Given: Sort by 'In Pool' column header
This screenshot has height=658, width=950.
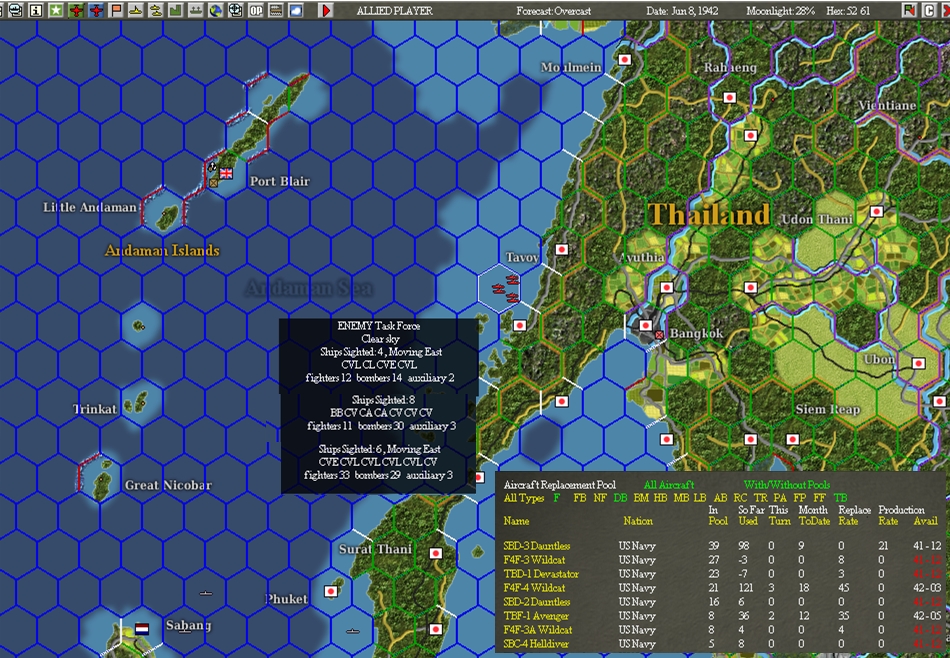Looking at the screenshot, I should [x=718, y=516].
